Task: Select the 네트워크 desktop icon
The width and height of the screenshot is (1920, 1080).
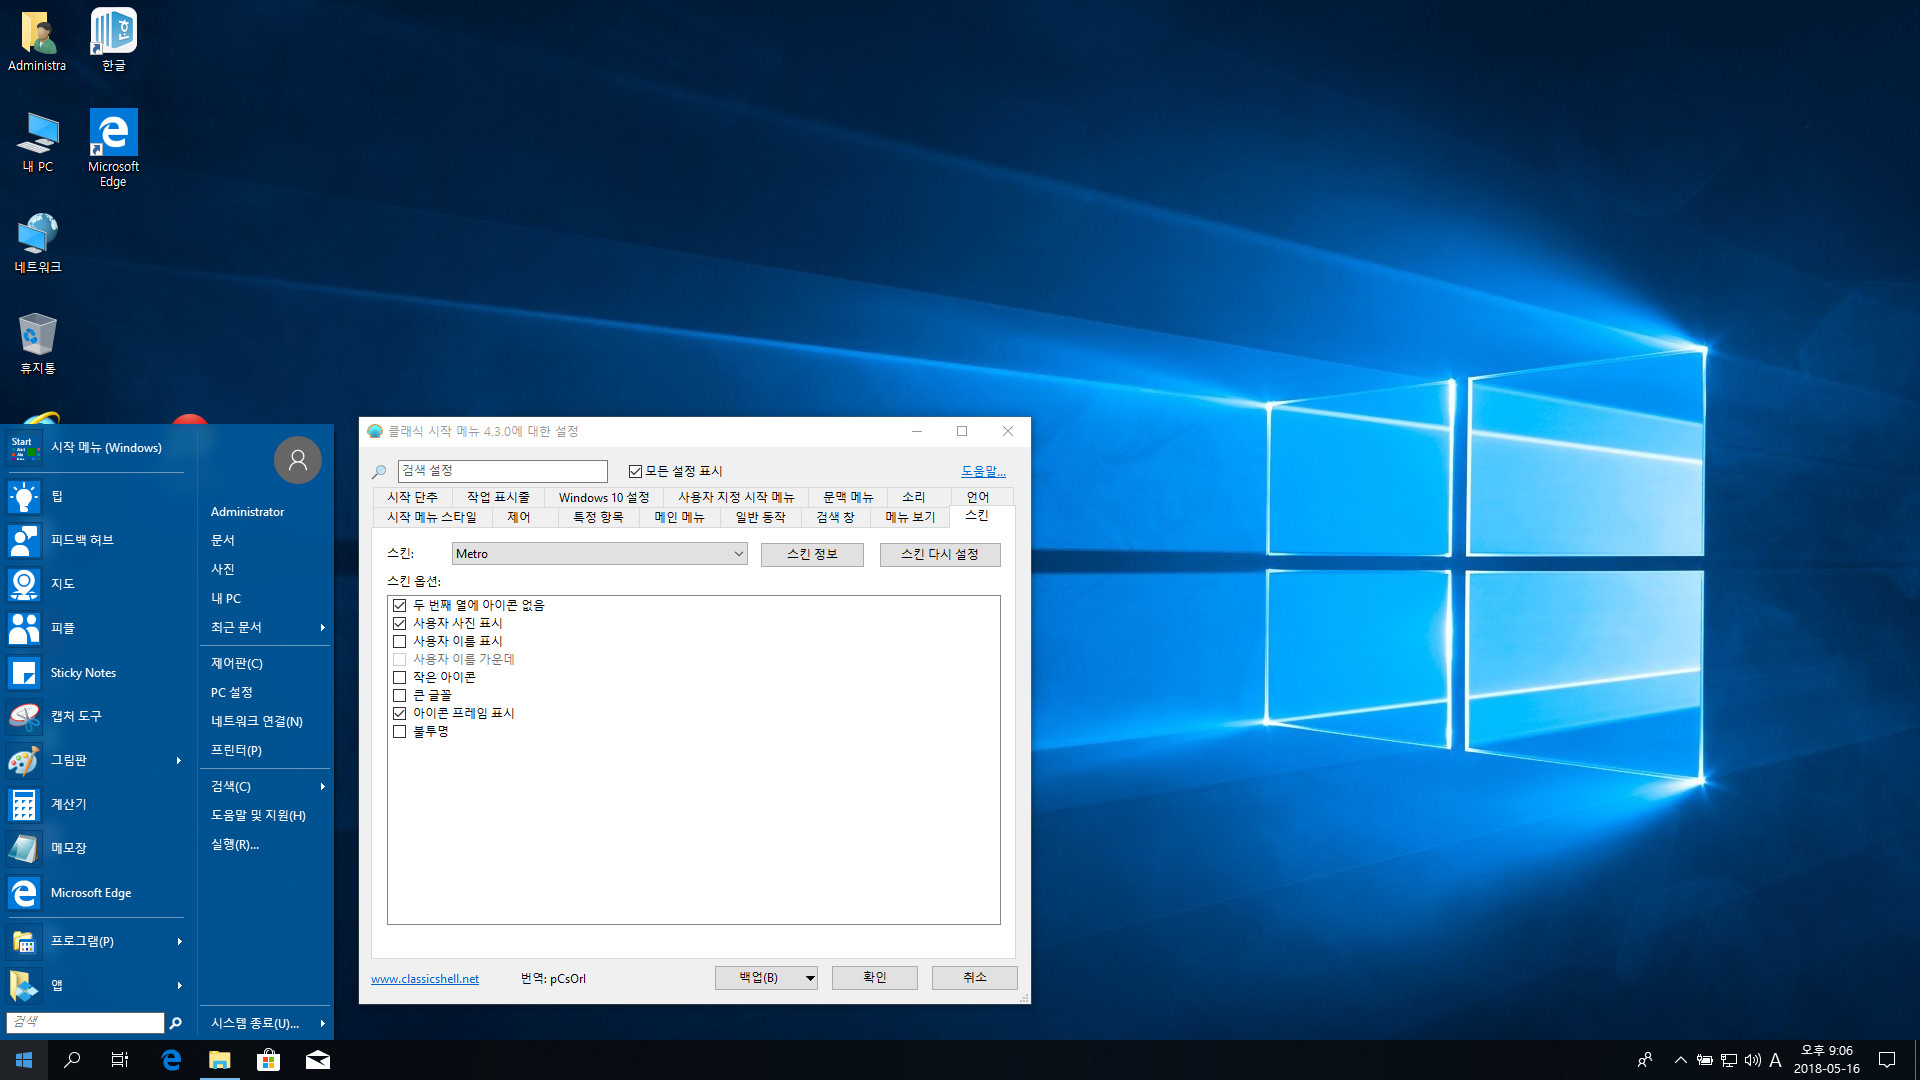Action: [x=38, y=242]
